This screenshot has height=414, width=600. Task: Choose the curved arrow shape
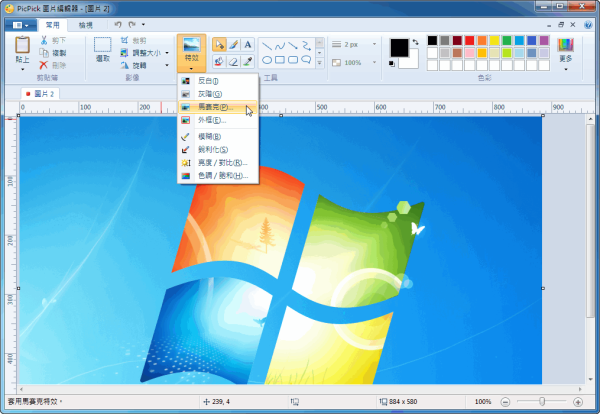coord(306,46)
